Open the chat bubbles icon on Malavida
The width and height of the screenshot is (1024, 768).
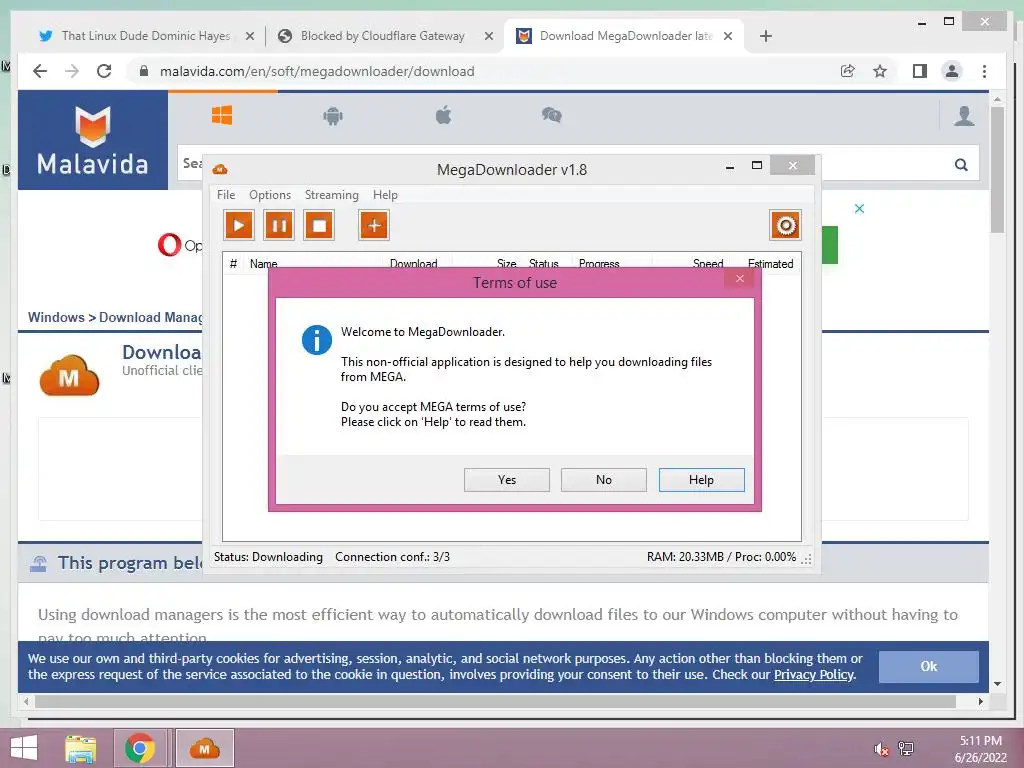tap(552, 116)
